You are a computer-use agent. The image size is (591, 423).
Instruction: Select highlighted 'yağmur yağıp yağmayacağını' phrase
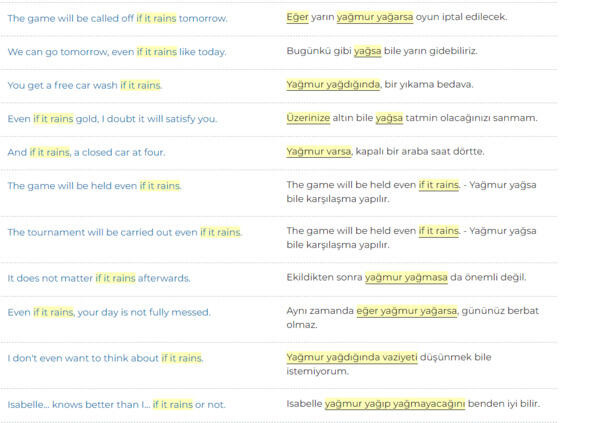click(395, 404)
